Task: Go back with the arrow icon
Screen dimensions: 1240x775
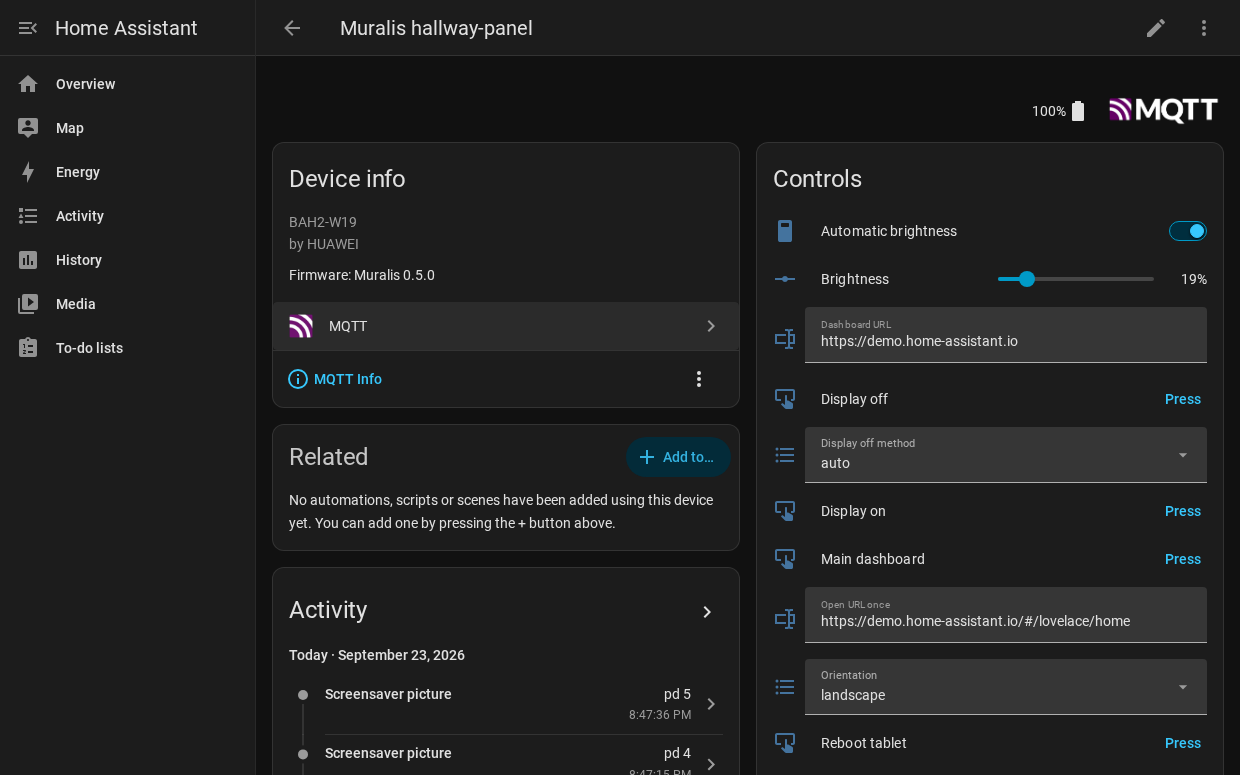Action: (x=292, y=28)
